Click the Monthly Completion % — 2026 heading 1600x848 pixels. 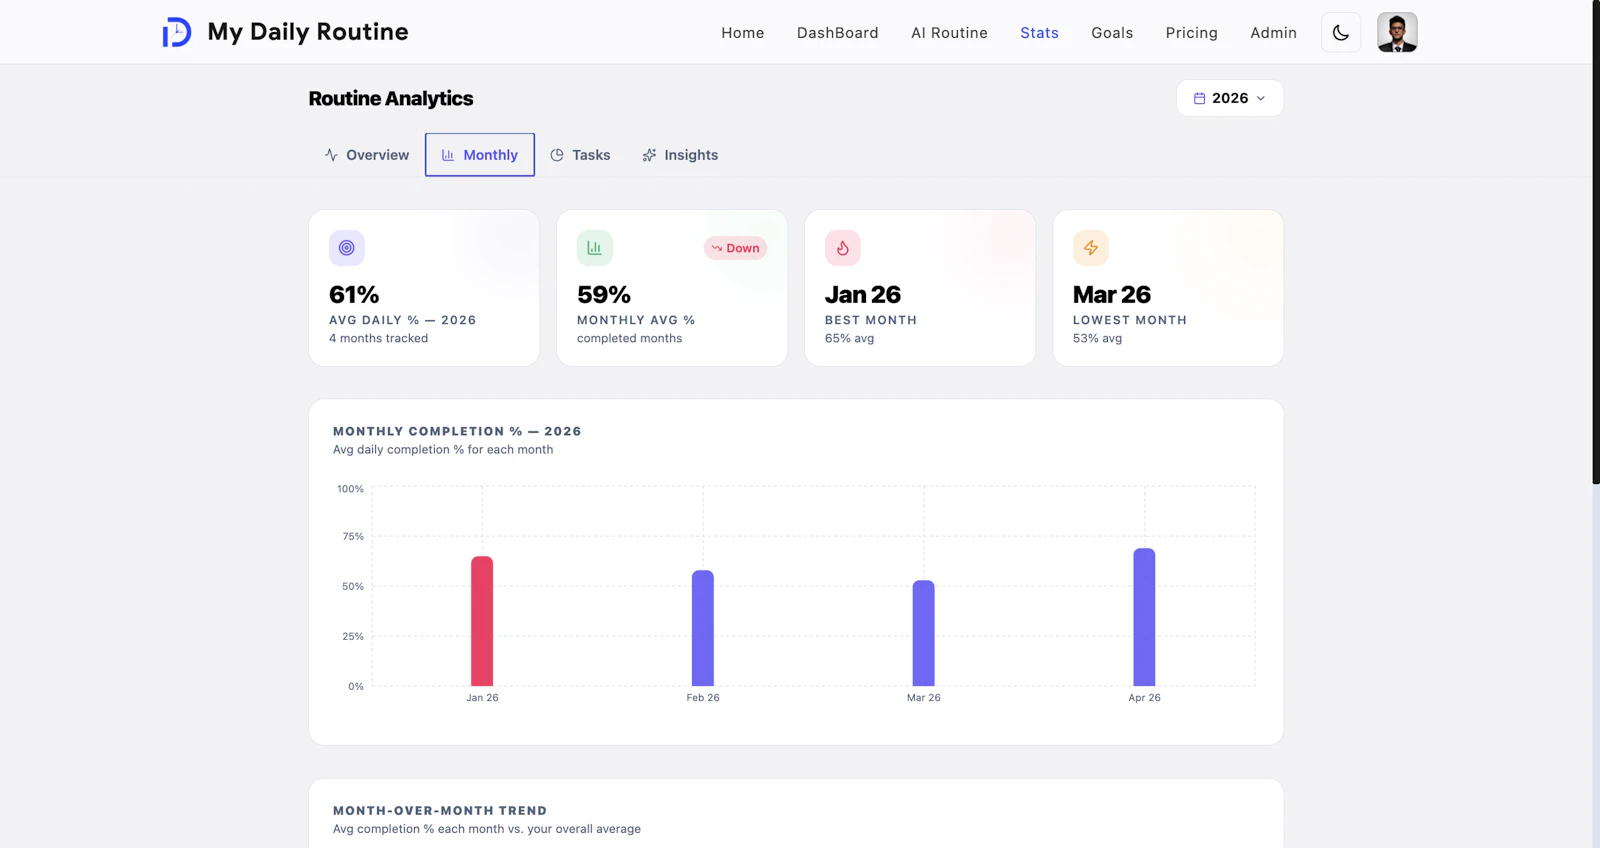tap(457, 431)
